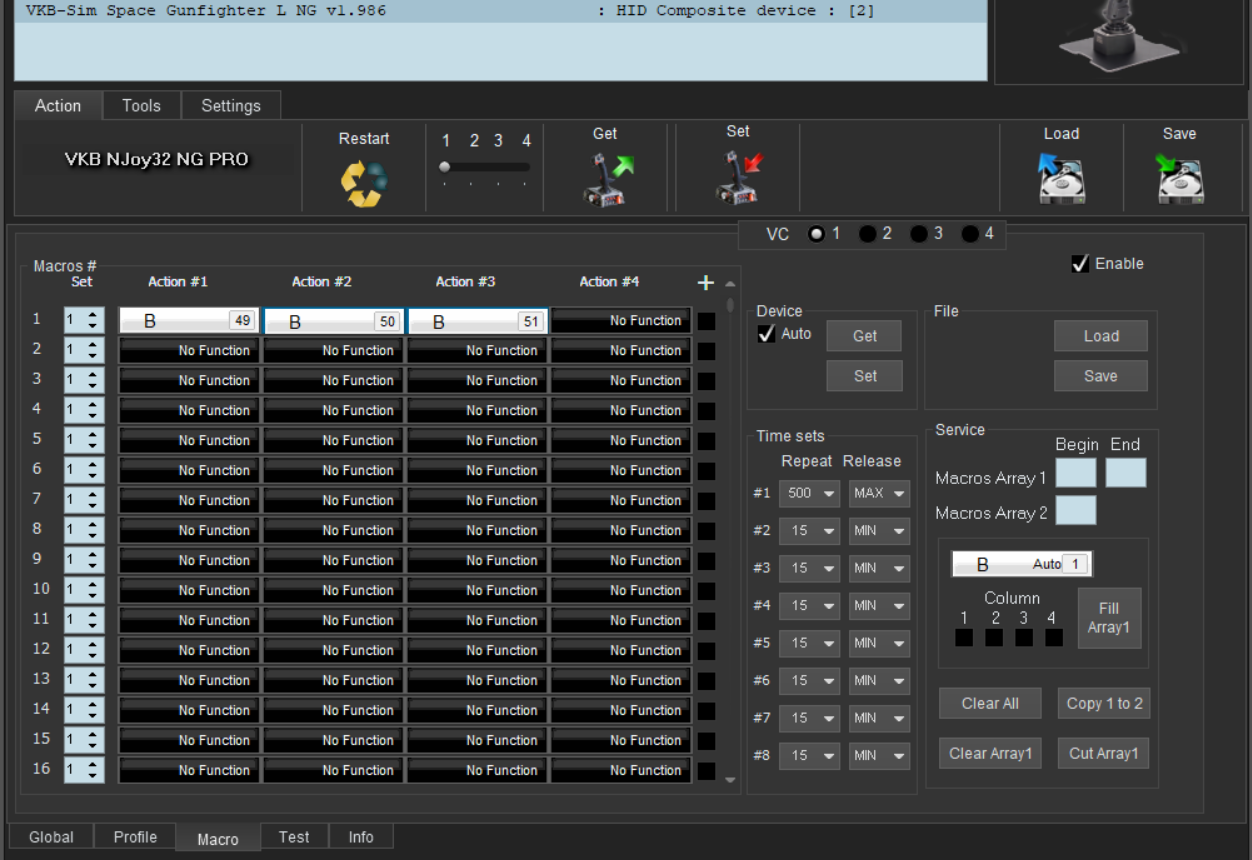Open the #7 Release dropdown
Image resolution: width=1252 pixels, height=860 pixels.
[880, 718]
